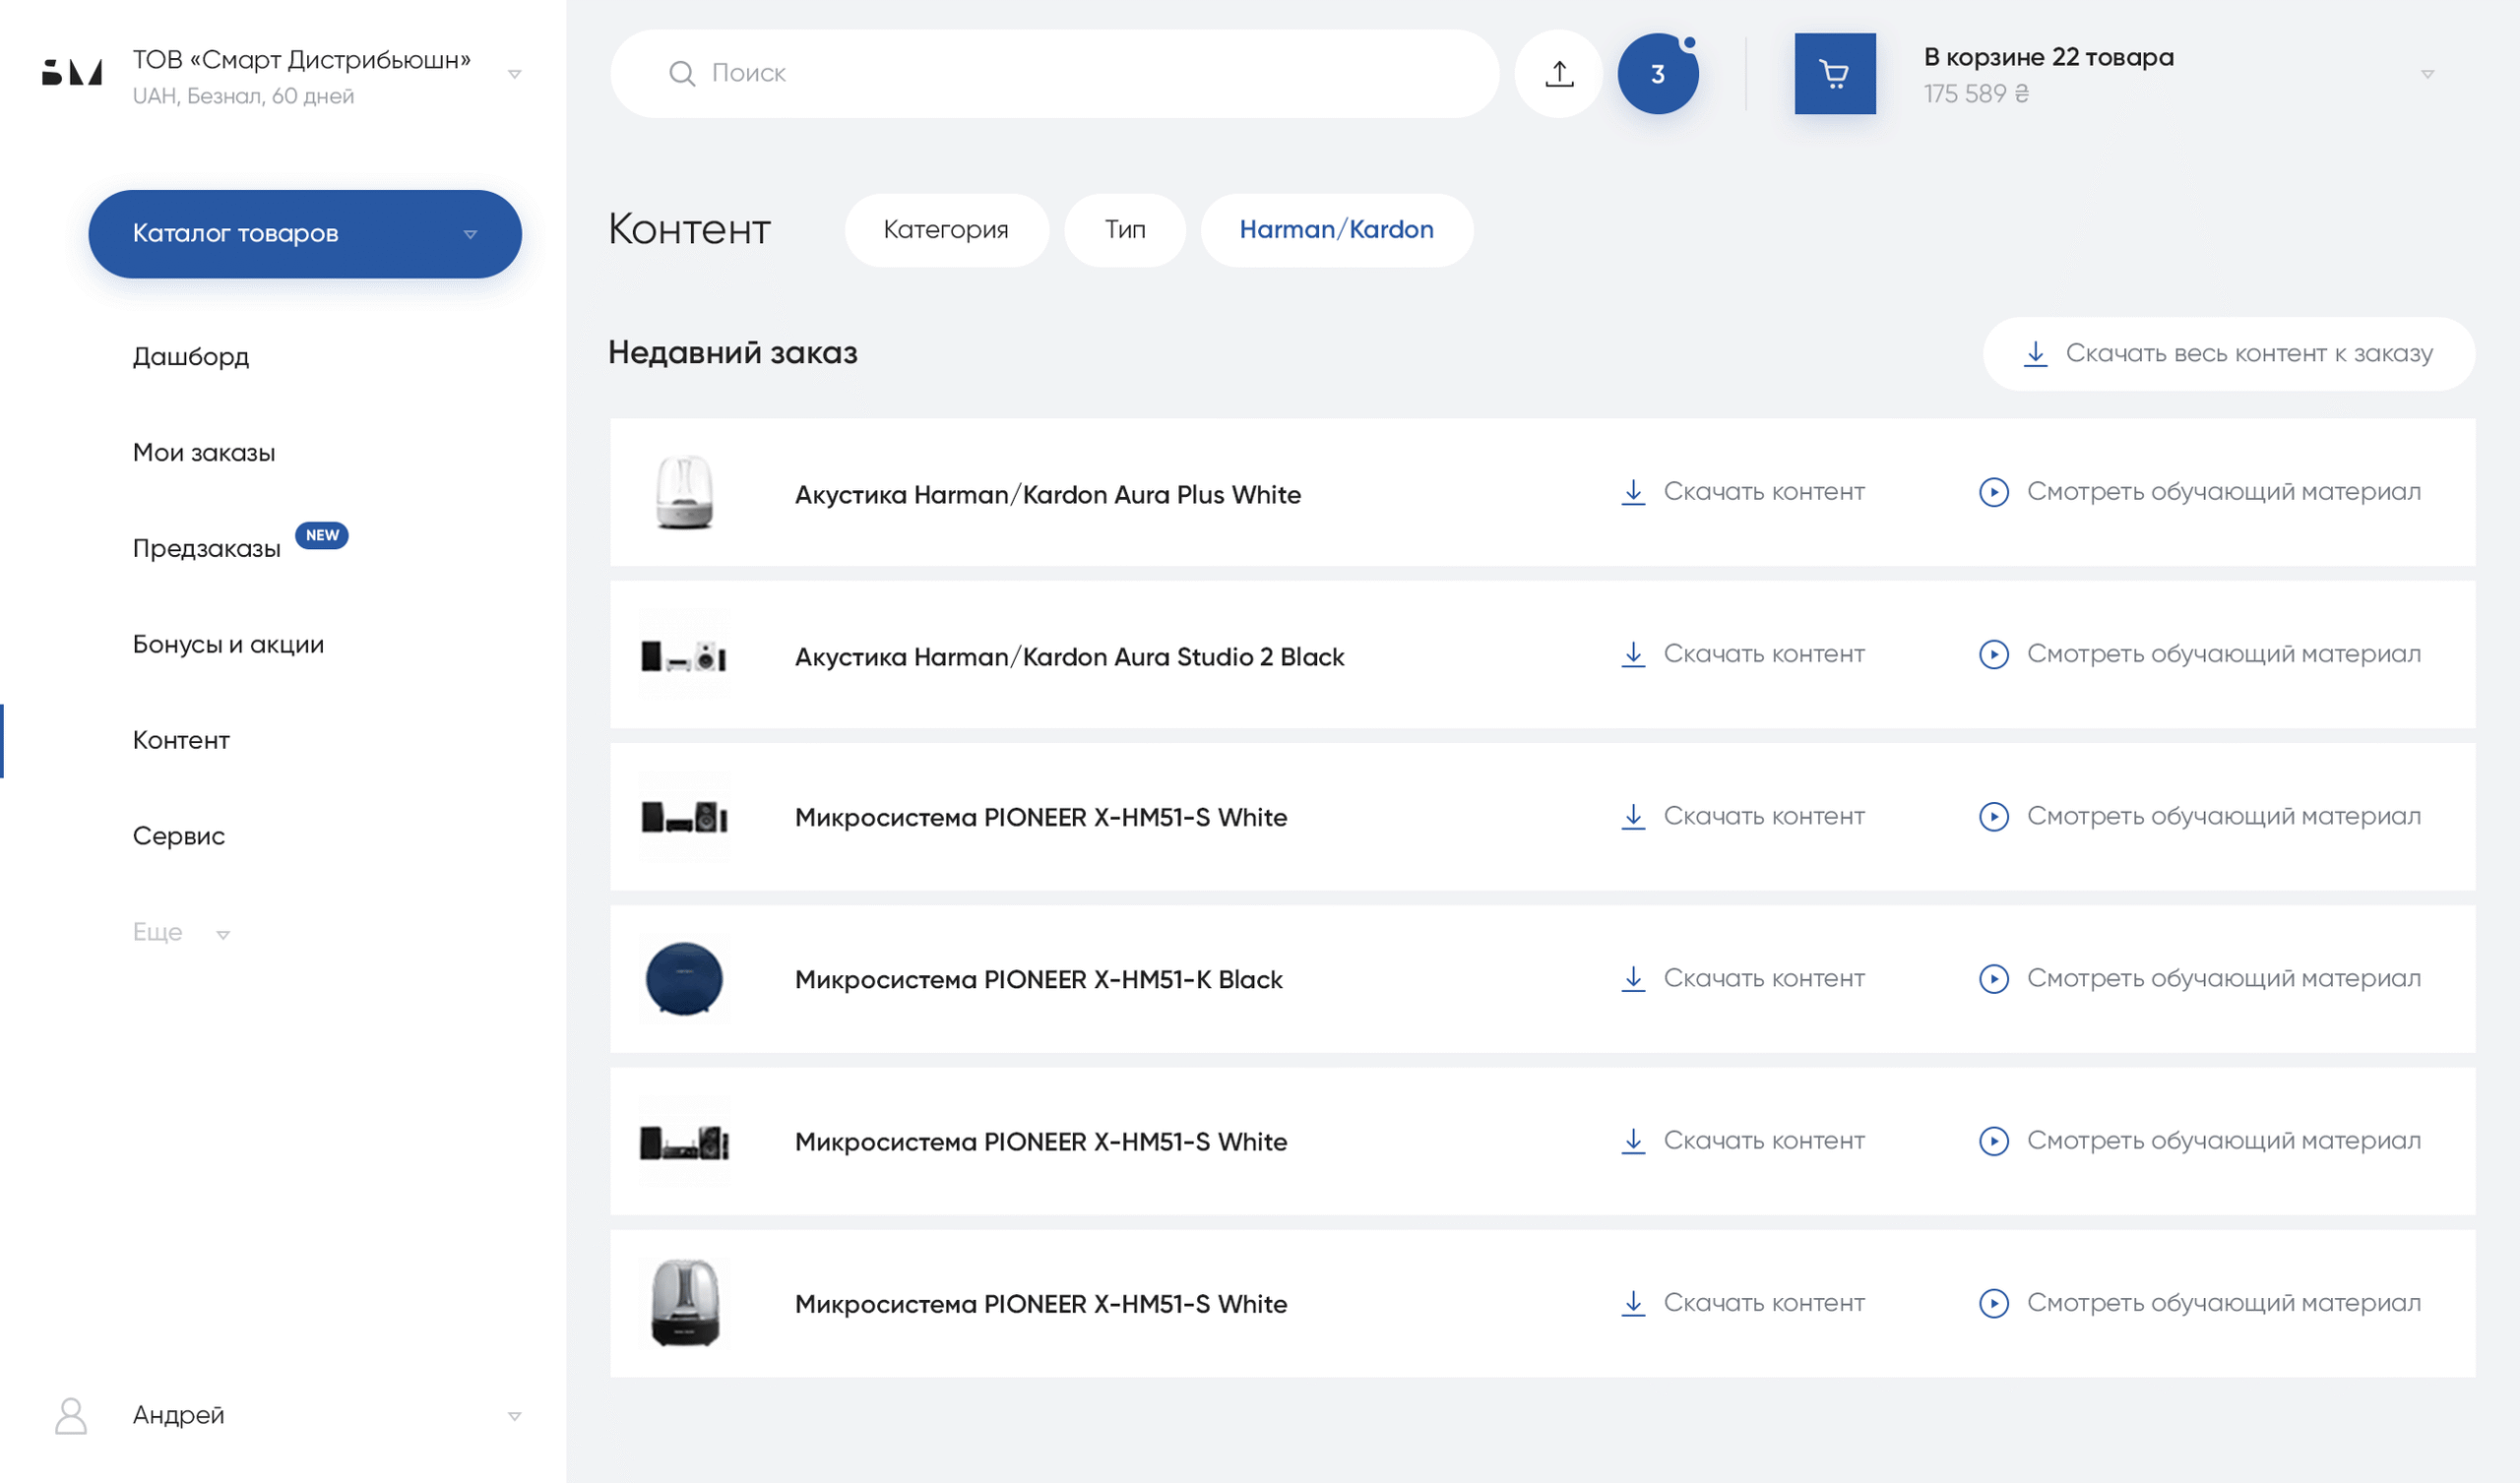The image size is (2520, 1483).
Task: Click the search magnifier icon
Action: pos(681,73)
